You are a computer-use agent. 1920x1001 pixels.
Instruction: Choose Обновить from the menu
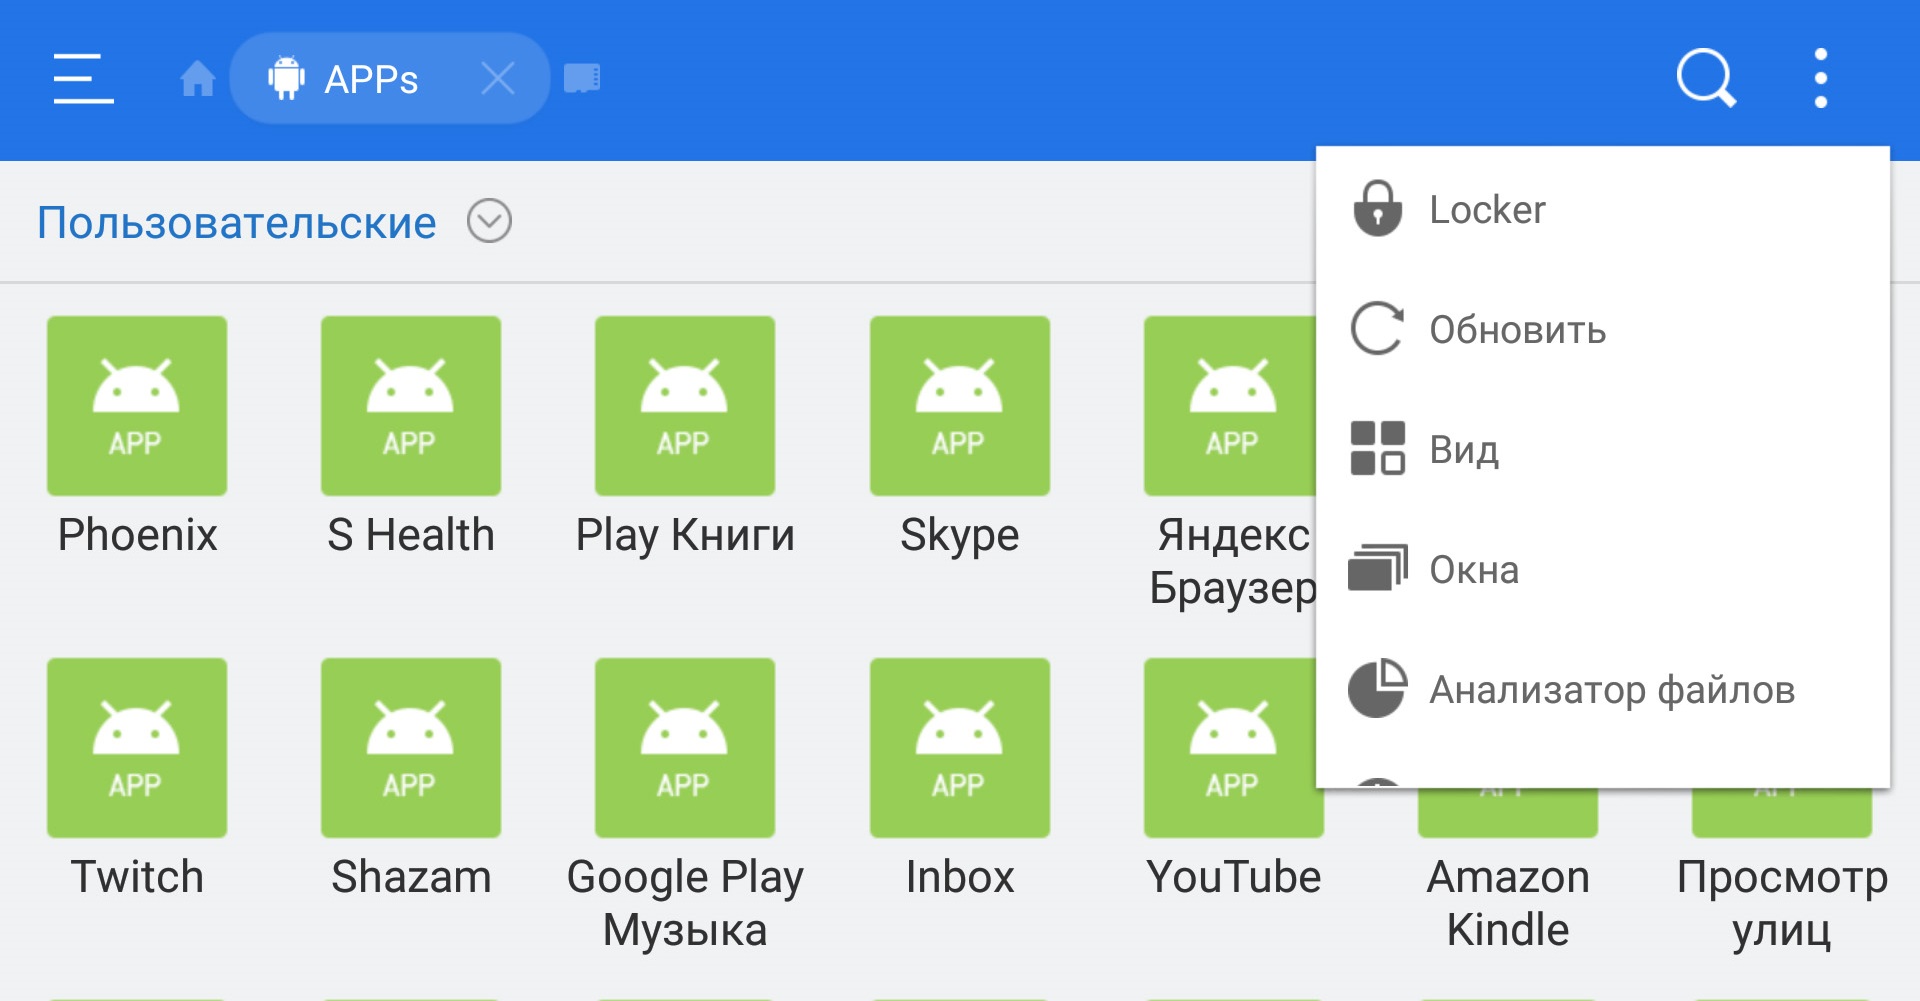(1603, 329)
